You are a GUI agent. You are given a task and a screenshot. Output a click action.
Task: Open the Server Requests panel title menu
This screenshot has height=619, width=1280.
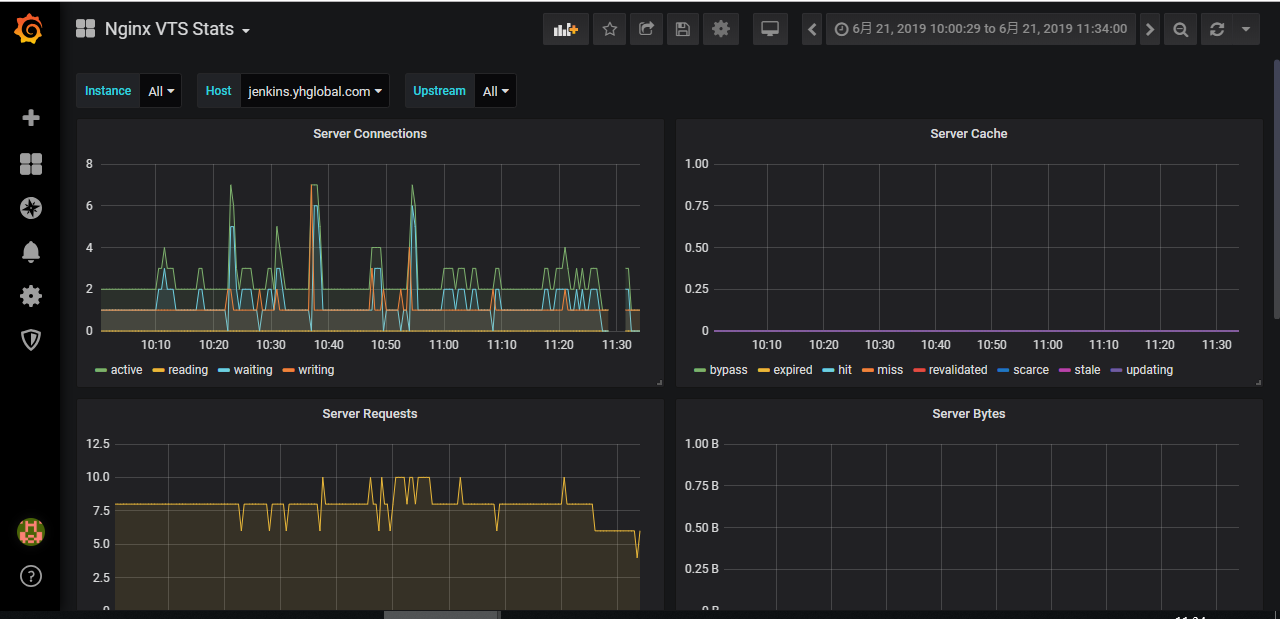(x=370, y=414)
